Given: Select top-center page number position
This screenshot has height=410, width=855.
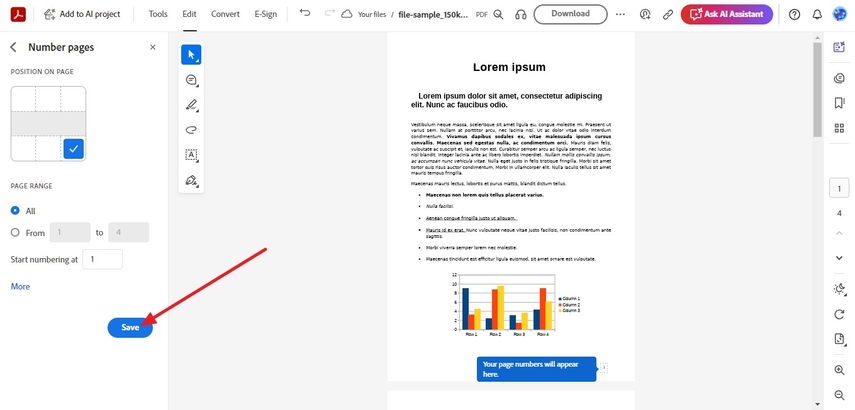Looking at the screenshot, I should (48, 99).
